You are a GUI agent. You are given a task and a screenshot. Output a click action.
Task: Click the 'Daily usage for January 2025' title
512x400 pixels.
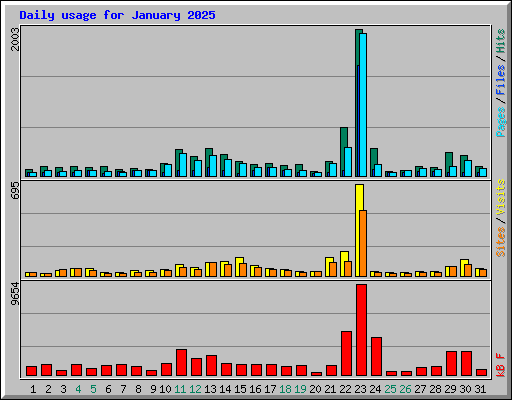point(117,15)
